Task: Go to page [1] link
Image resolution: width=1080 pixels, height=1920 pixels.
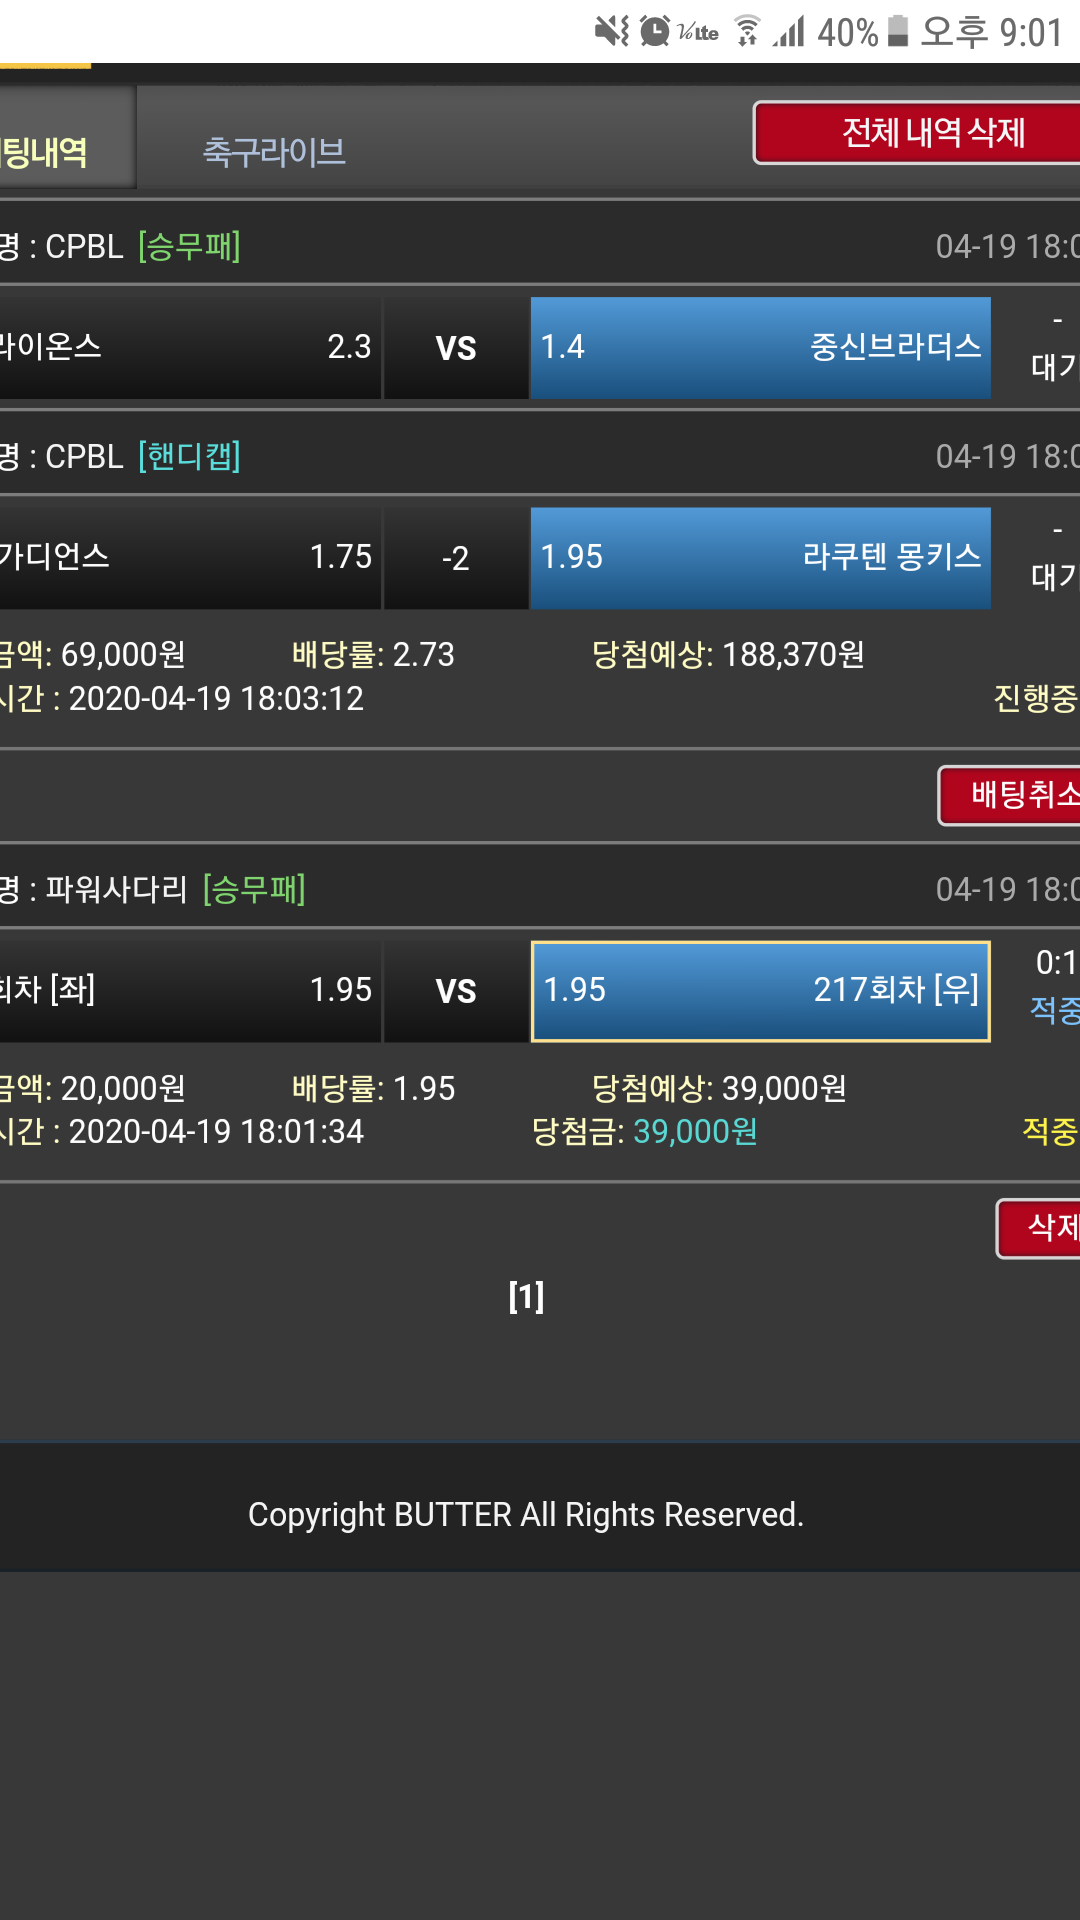Action: (526, 1296)
